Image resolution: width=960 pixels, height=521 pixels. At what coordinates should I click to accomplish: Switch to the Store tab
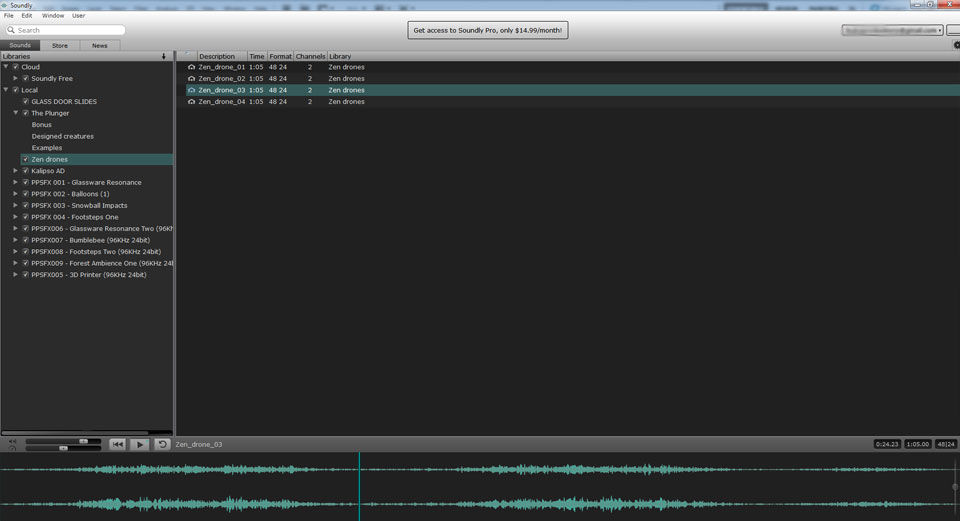[60, 45]
